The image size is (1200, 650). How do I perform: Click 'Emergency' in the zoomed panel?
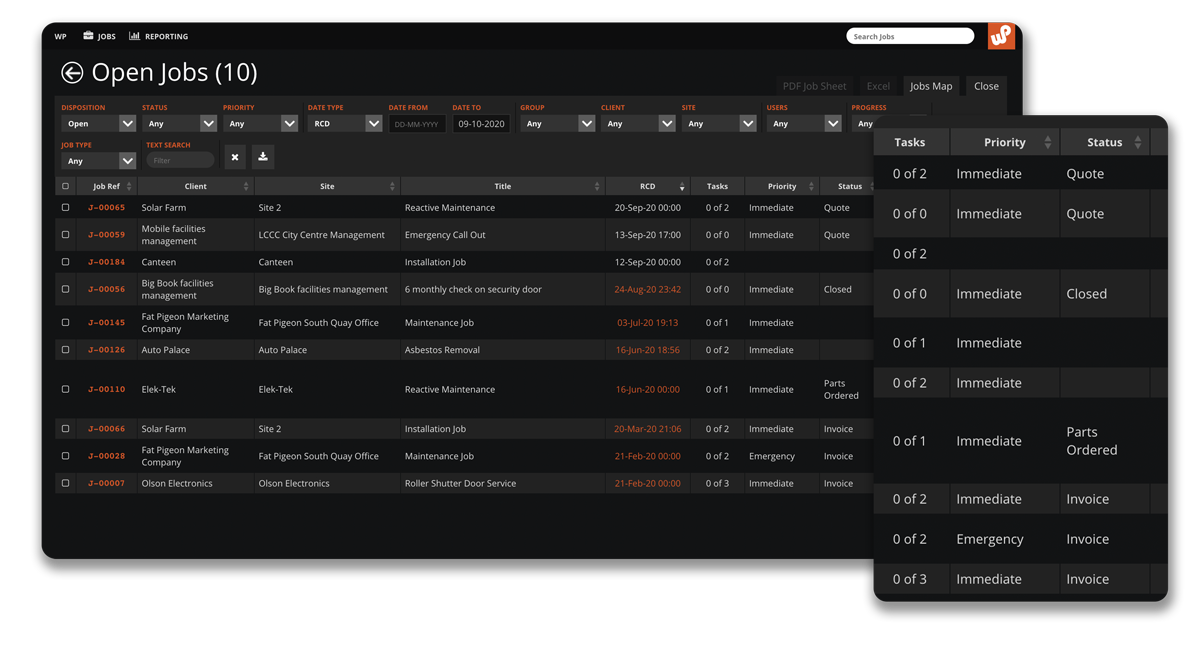[990, 539]
